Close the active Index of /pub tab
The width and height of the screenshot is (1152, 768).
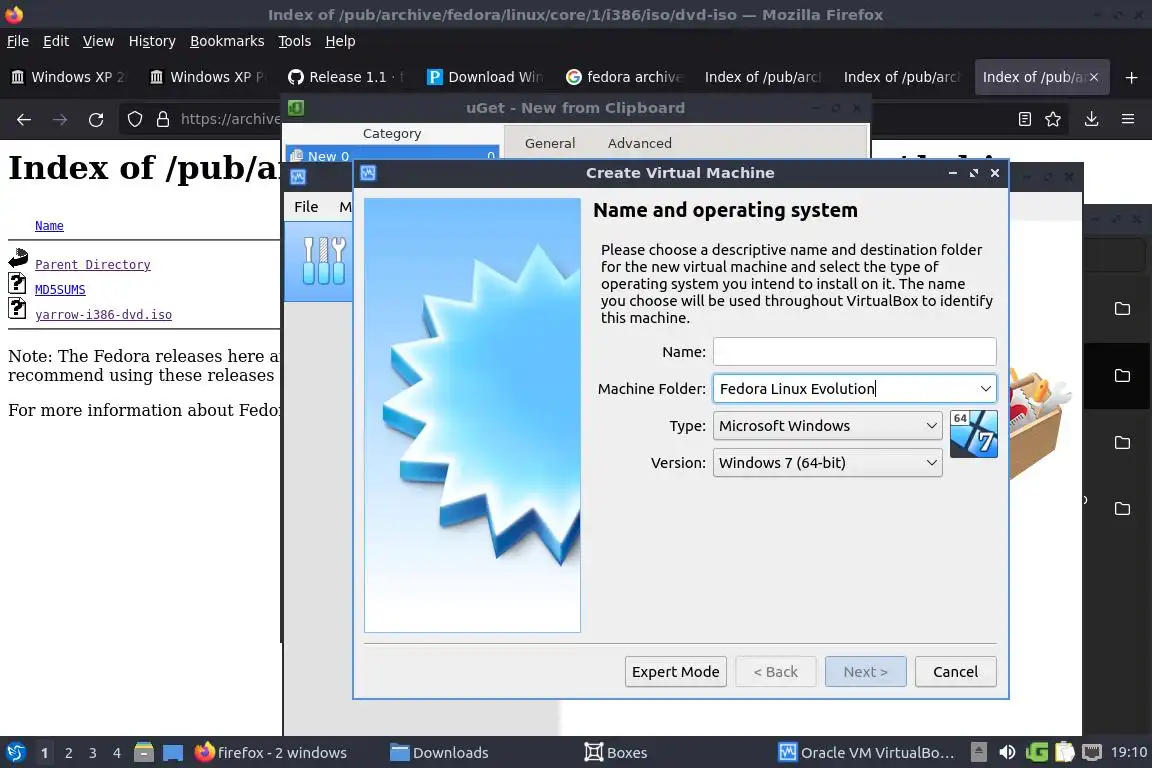pos(1093,77)
